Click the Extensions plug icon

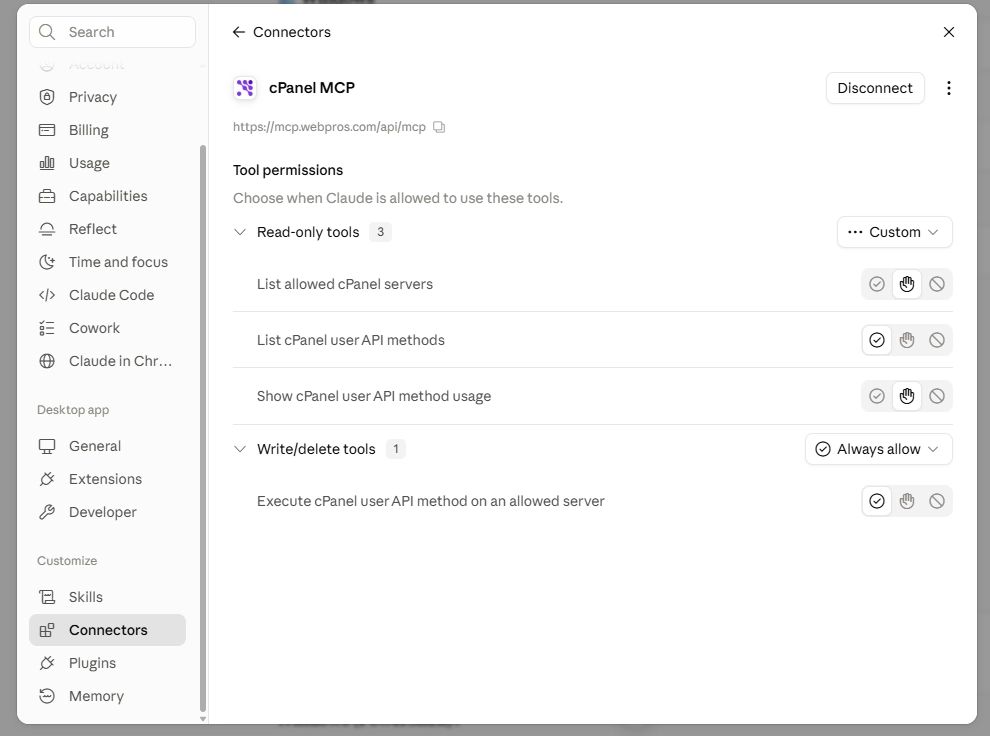tap(47, 479)
